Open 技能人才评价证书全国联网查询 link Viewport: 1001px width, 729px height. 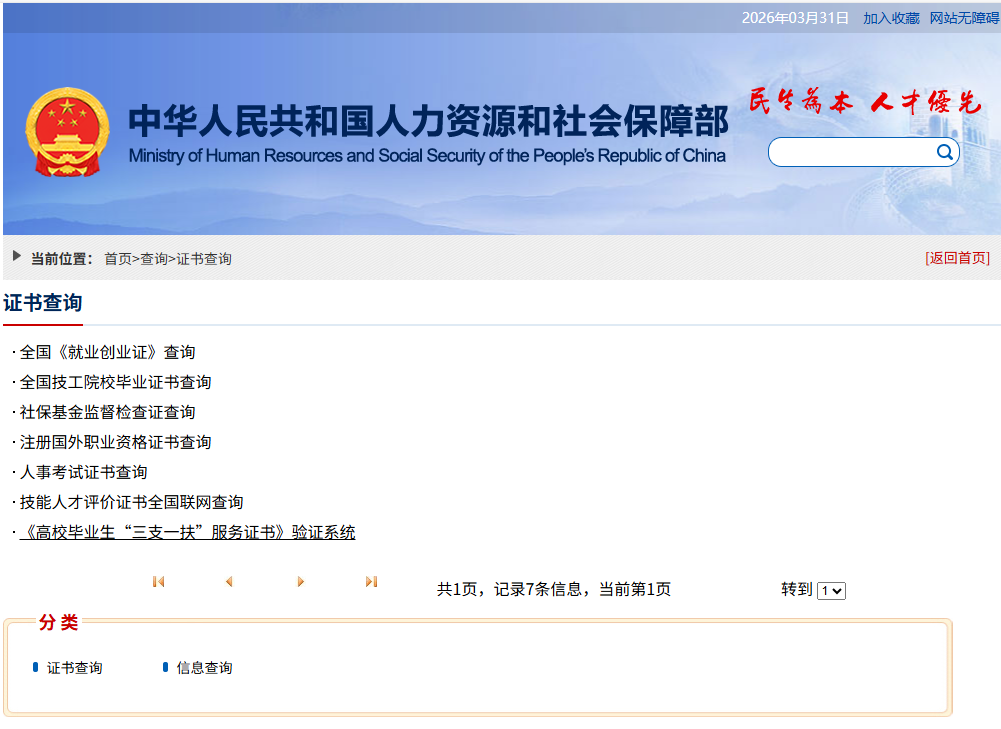[131, 502]
